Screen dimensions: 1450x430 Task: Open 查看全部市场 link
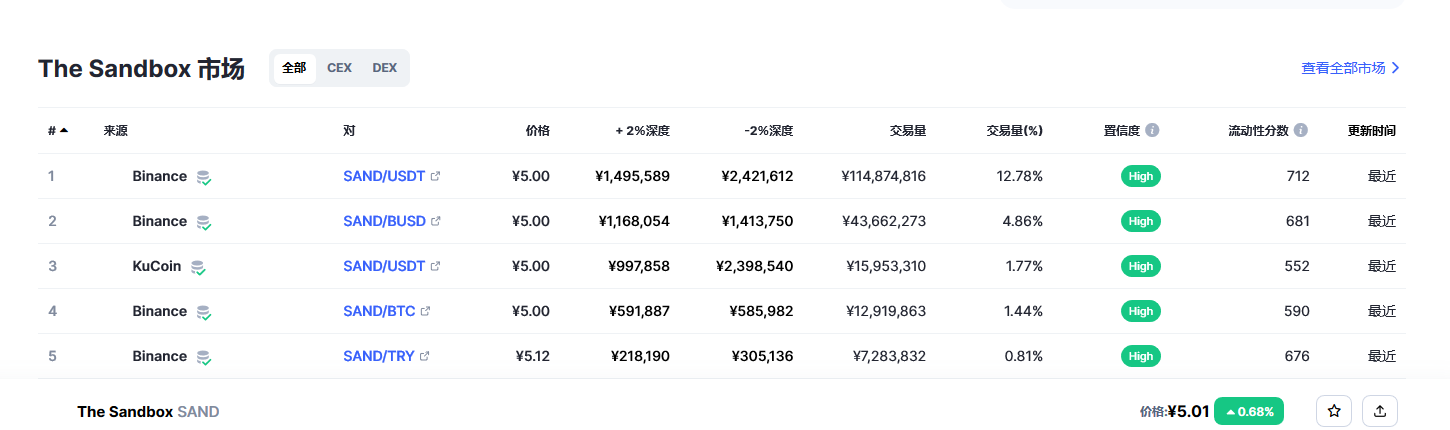(x=1350, y=68)
